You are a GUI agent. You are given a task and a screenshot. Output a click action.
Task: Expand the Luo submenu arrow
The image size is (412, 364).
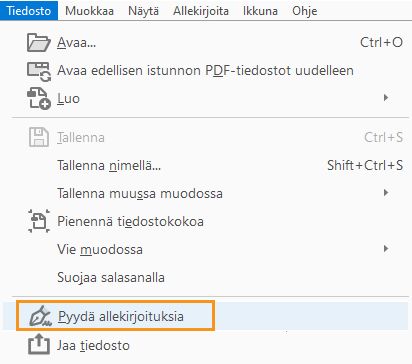coord(386,98)
